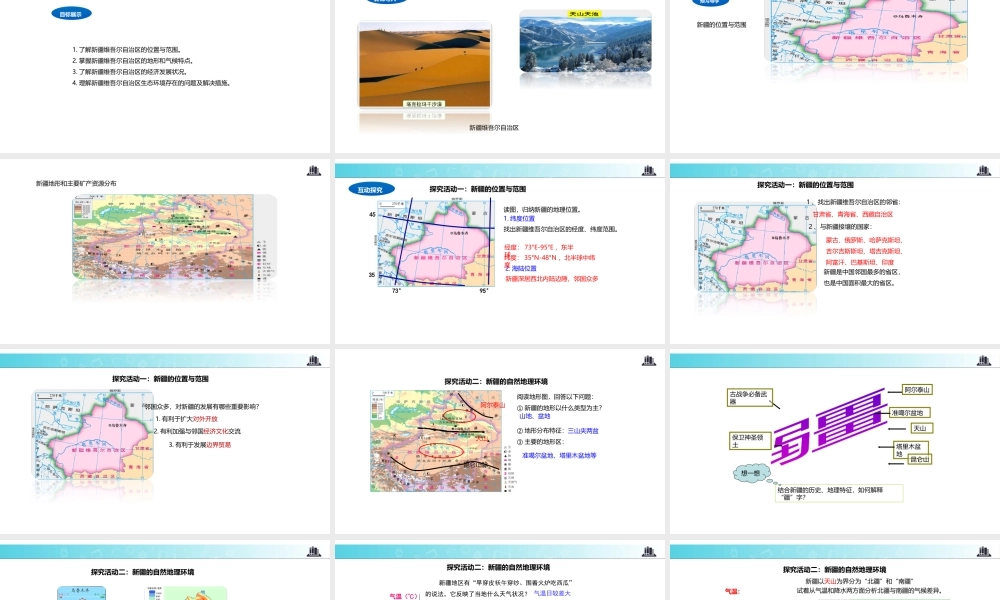Select the Xinjiang map with blue grid lines
Screen dimensions: 1000x600
tap(436, 242)
